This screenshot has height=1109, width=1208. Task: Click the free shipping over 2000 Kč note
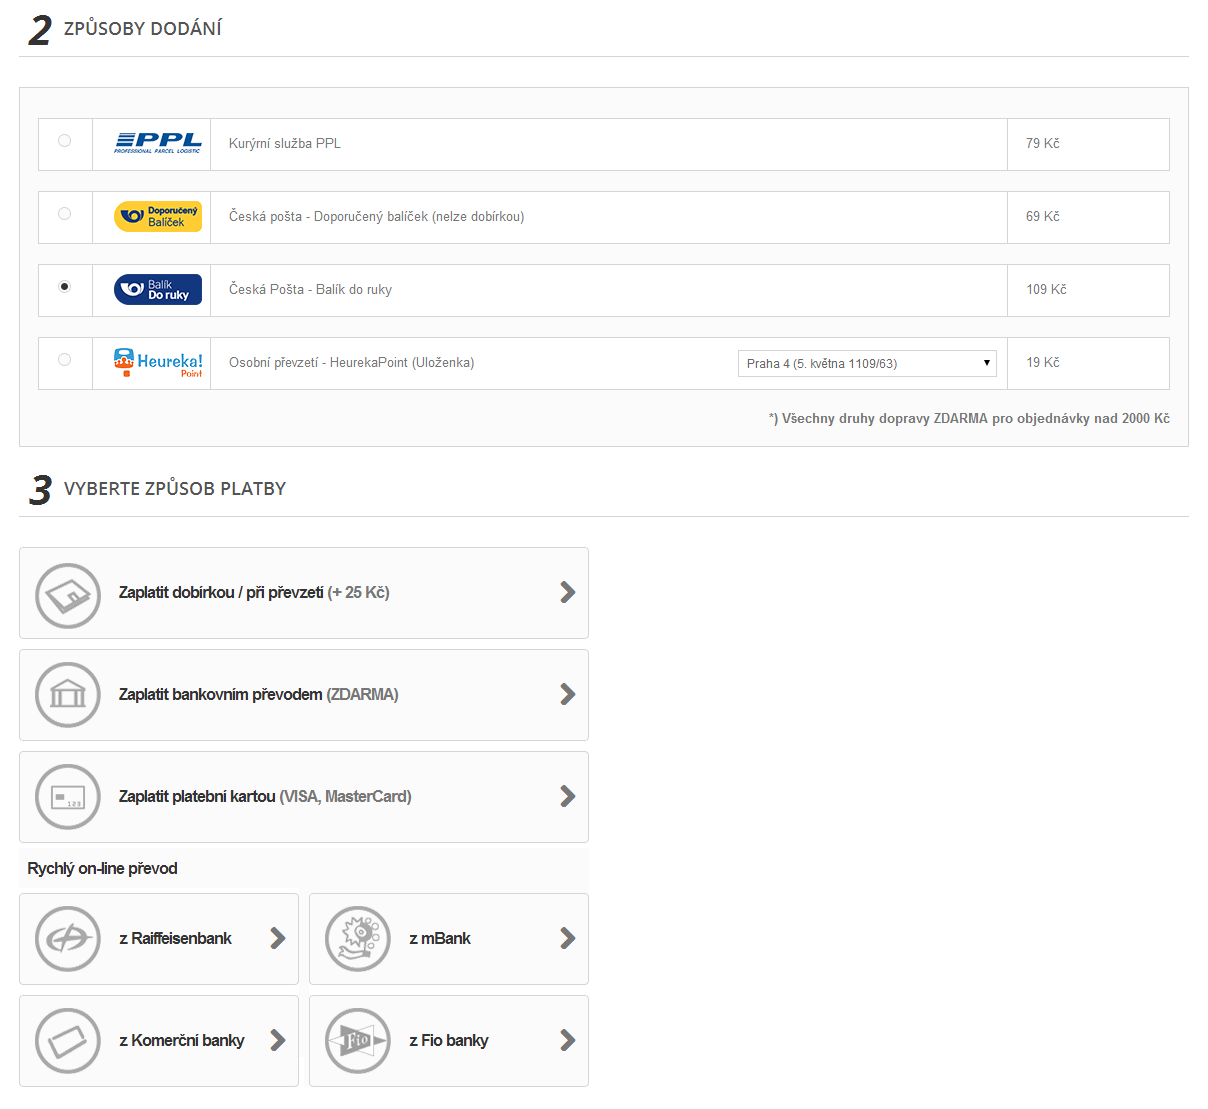(x=969, y=419)
